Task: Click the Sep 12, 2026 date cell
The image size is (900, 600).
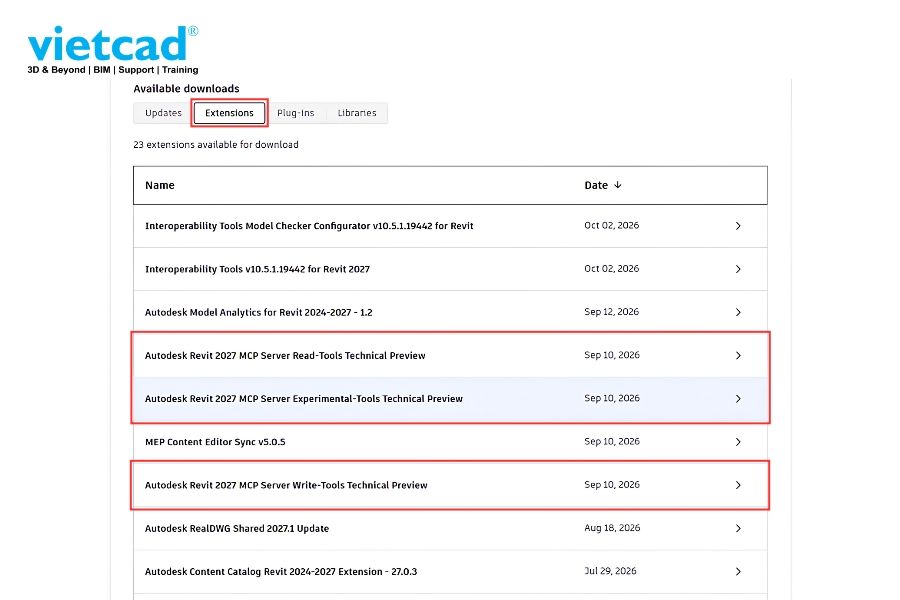Action: (611, 312)
